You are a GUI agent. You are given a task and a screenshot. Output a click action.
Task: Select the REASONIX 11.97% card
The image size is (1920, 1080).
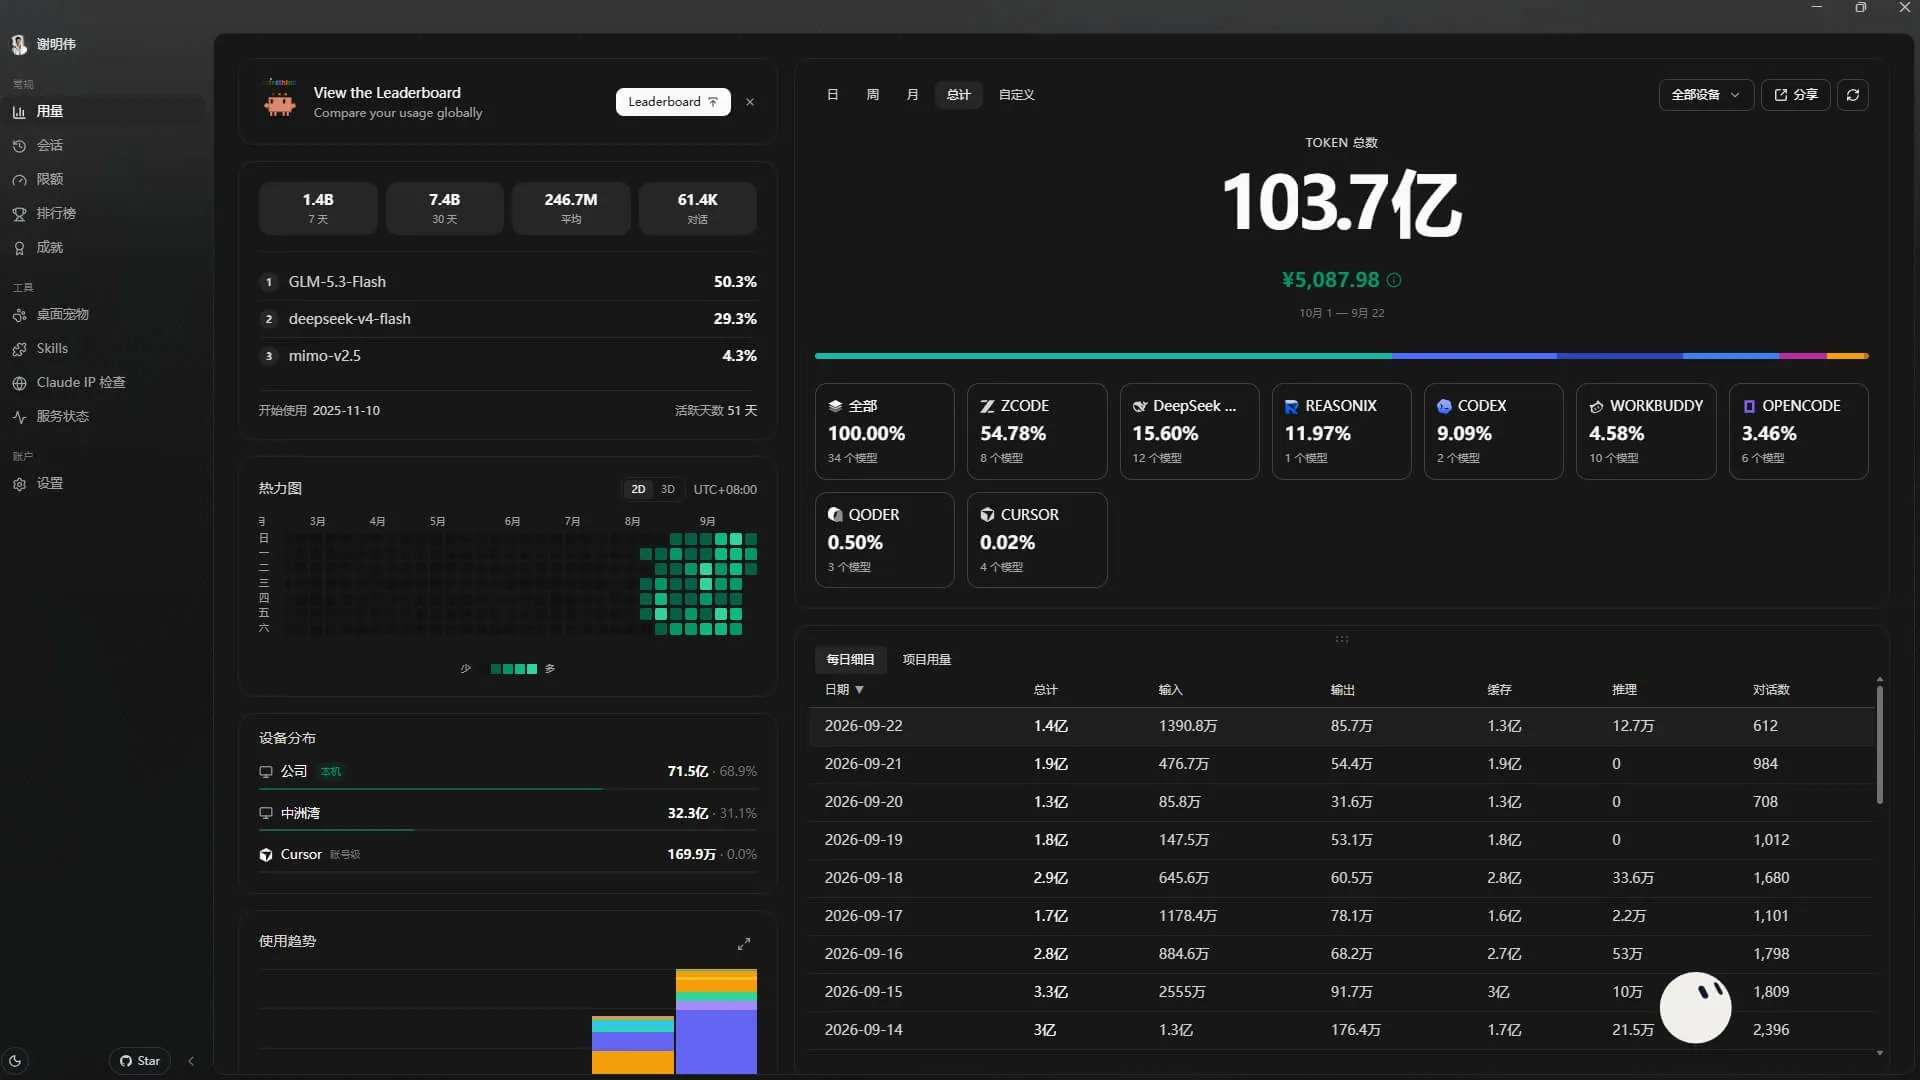[x=1341, y=431]
